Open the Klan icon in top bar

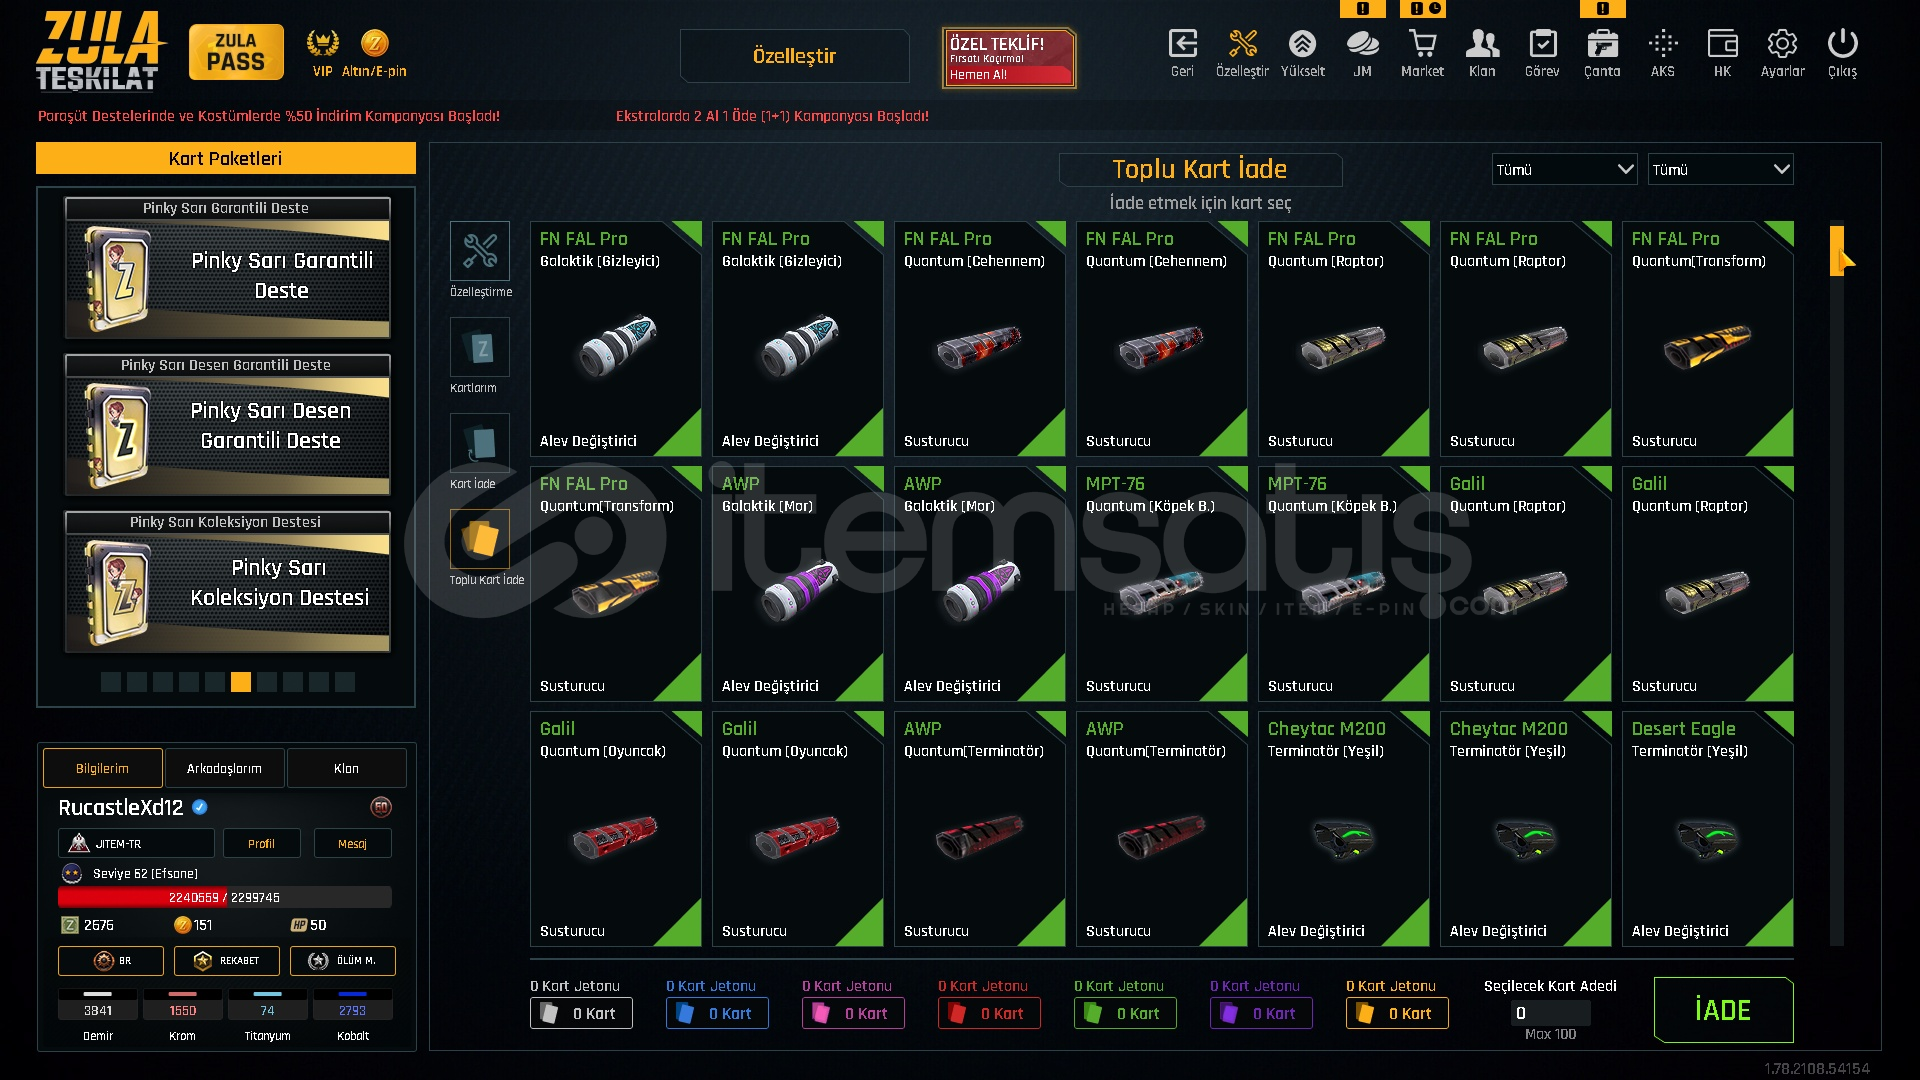[1482, 53]
